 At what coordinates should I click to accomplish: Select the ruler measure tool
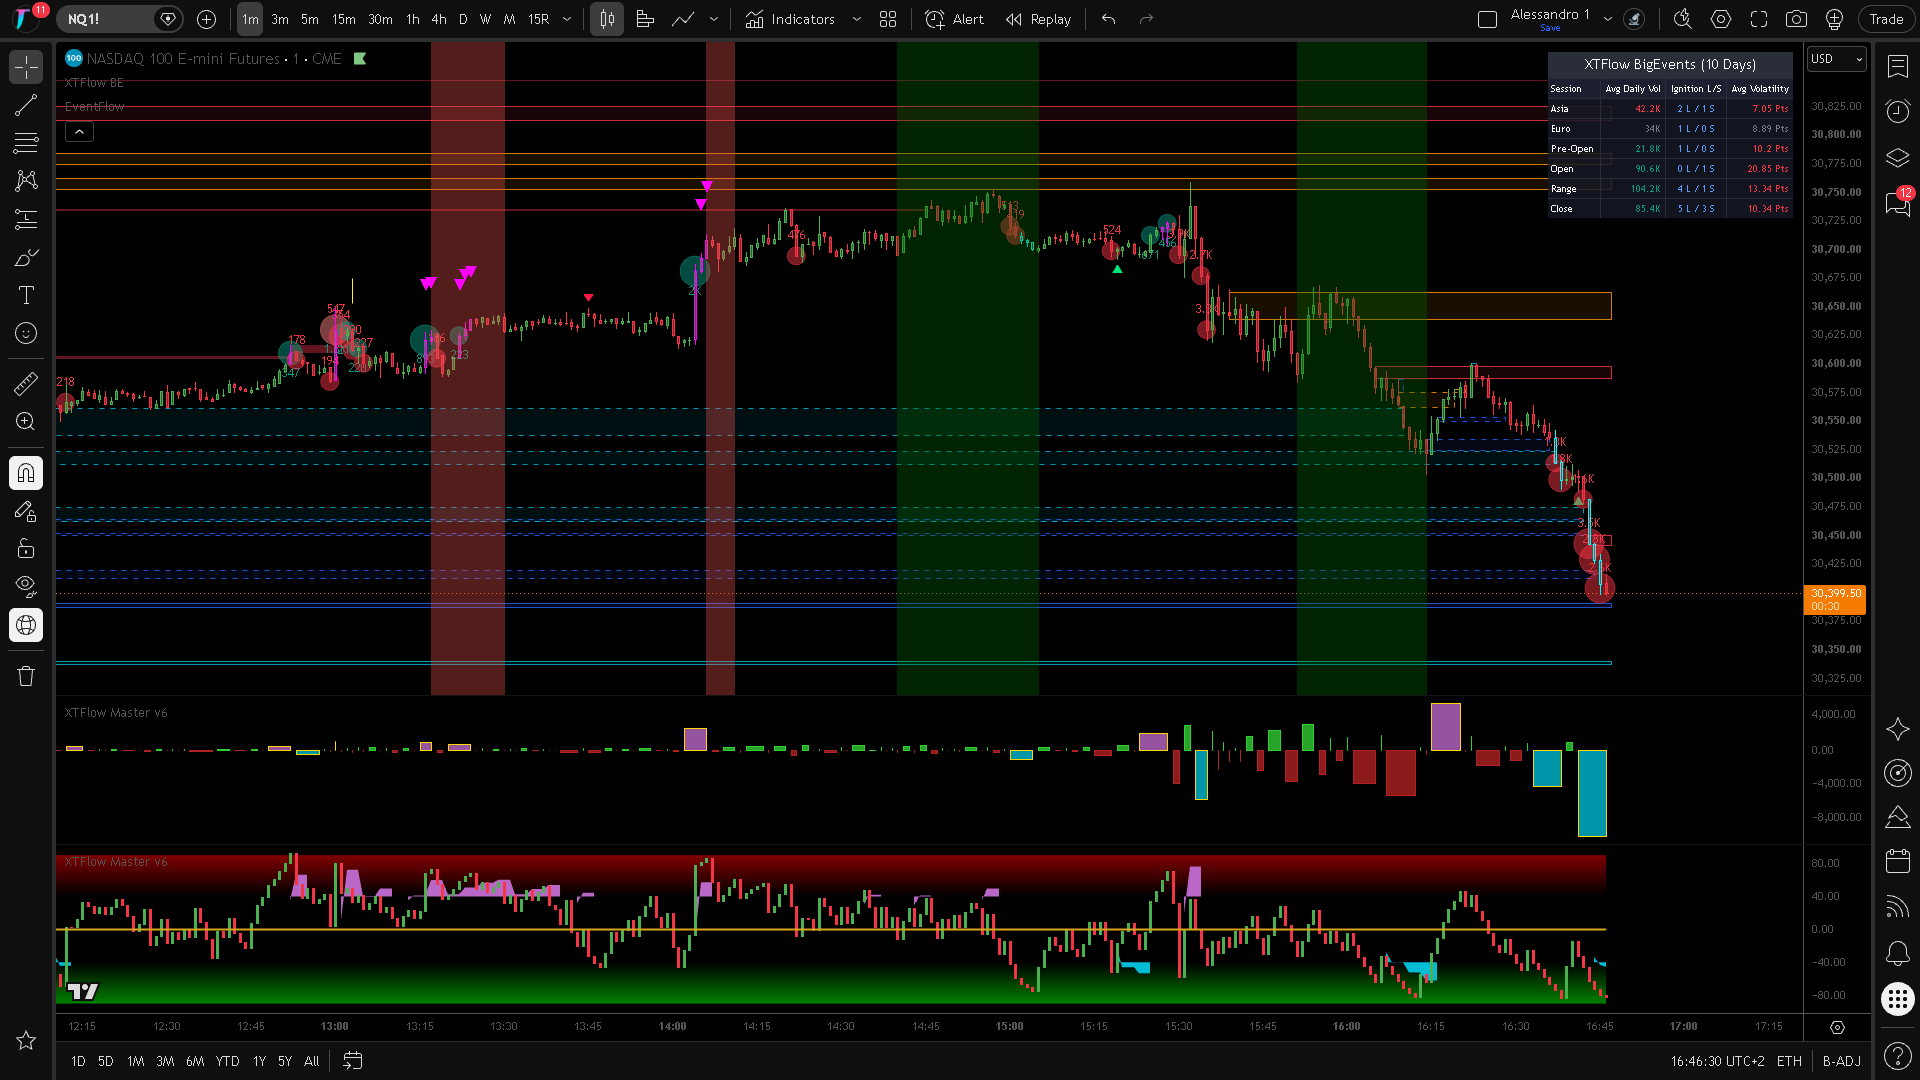(x=26, y=383)
